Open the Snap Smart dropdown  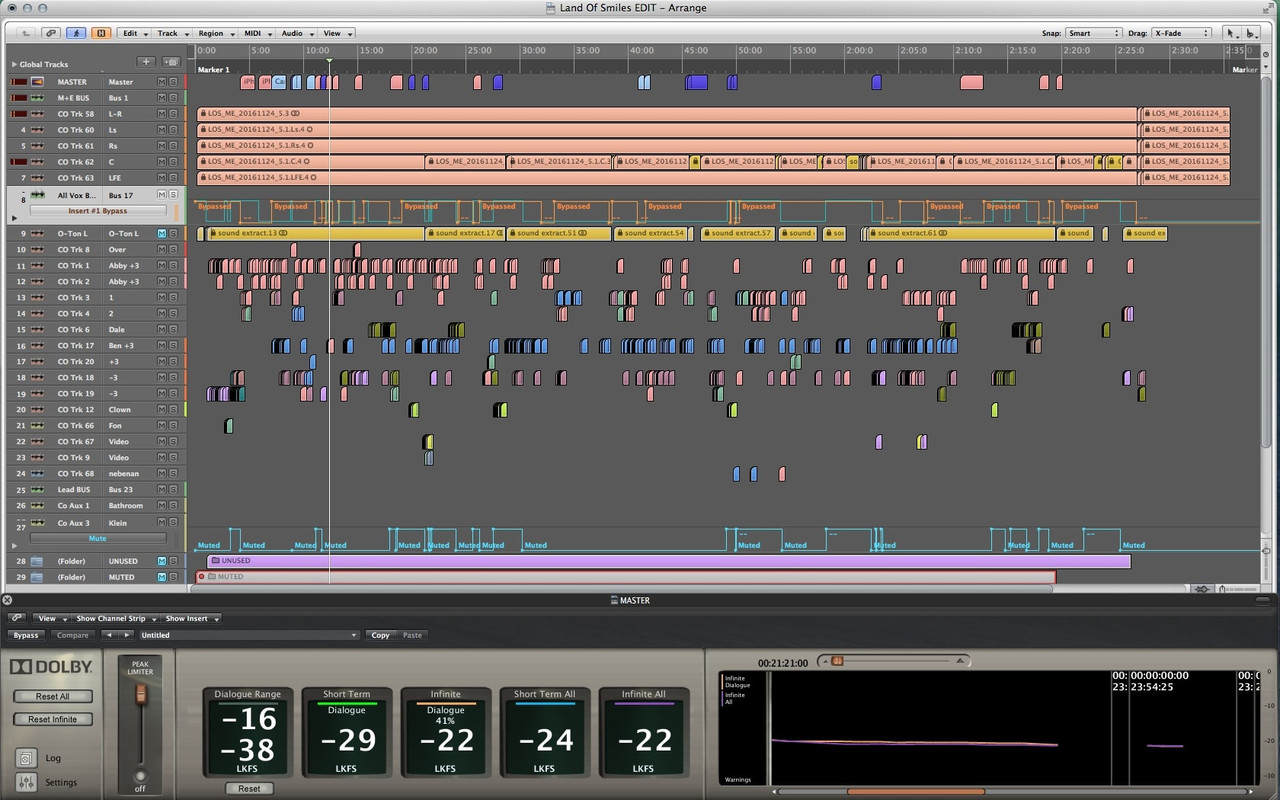[x=1093, y=33]
